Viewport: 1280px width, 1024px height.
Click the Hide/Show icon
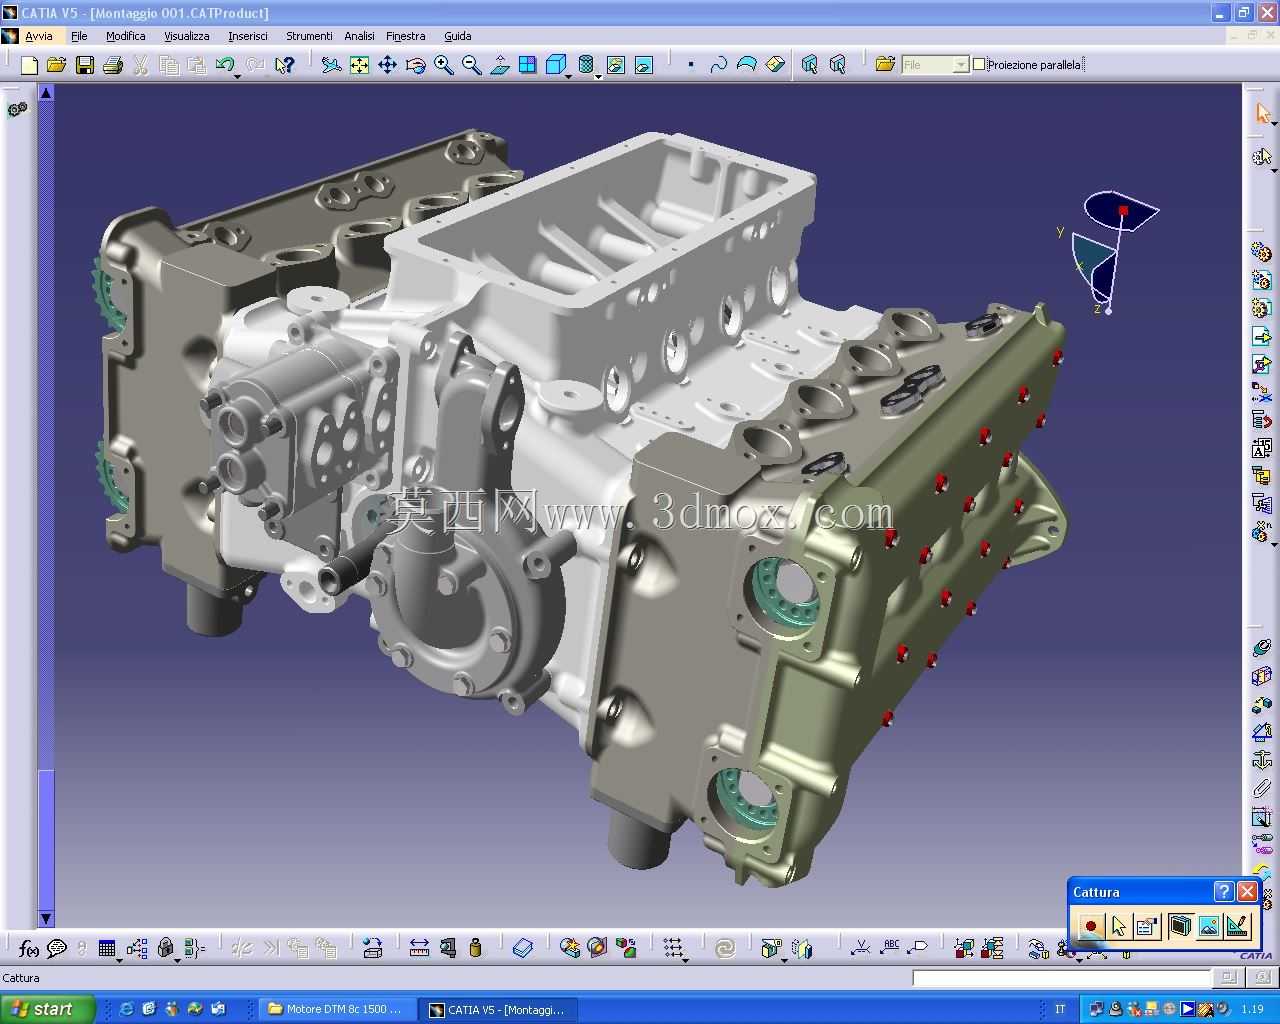[616, 65]
